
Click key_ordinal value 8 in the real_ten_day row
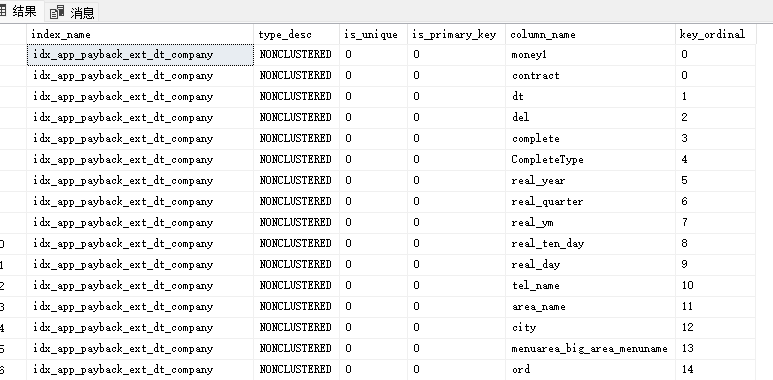pos(715,243)
